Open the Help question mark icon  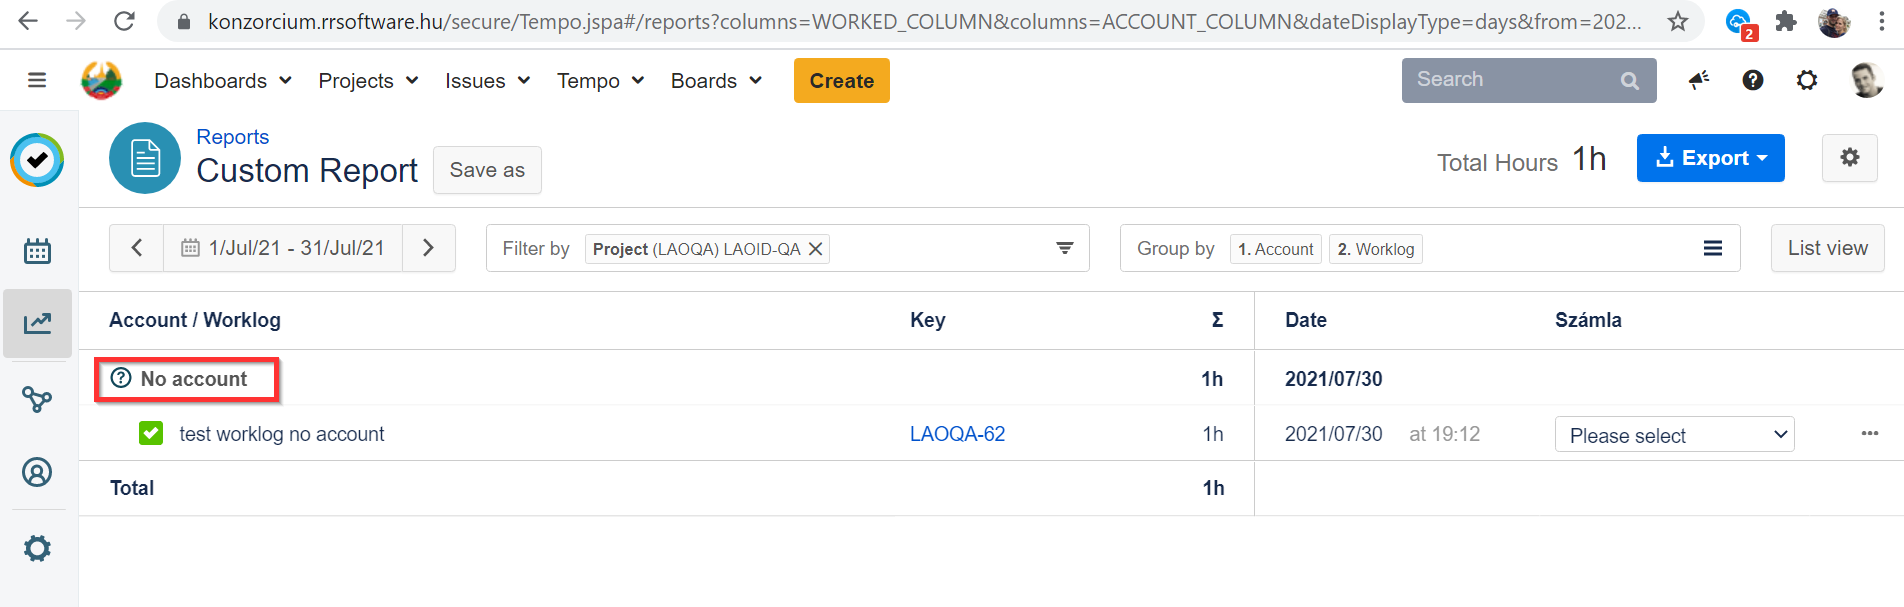[1752, 80]
